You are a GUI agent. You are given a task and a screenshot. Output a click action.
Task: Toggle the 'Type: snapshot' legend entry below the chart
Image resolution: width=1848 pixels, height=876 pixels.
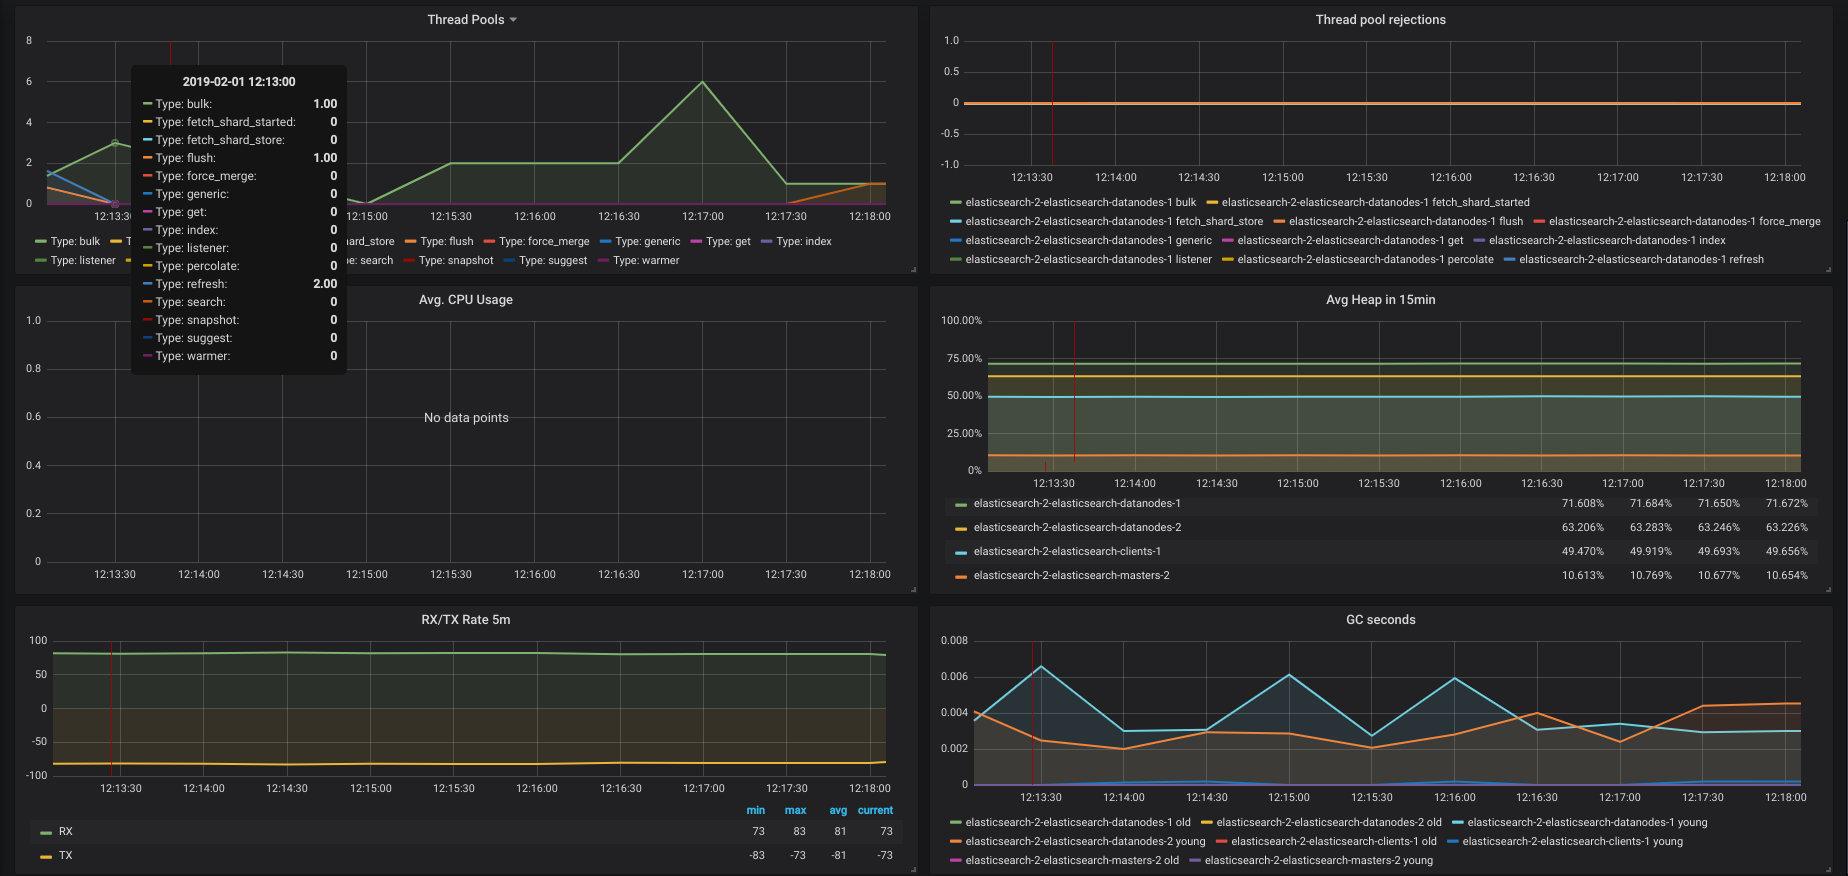tap(456, 260)
